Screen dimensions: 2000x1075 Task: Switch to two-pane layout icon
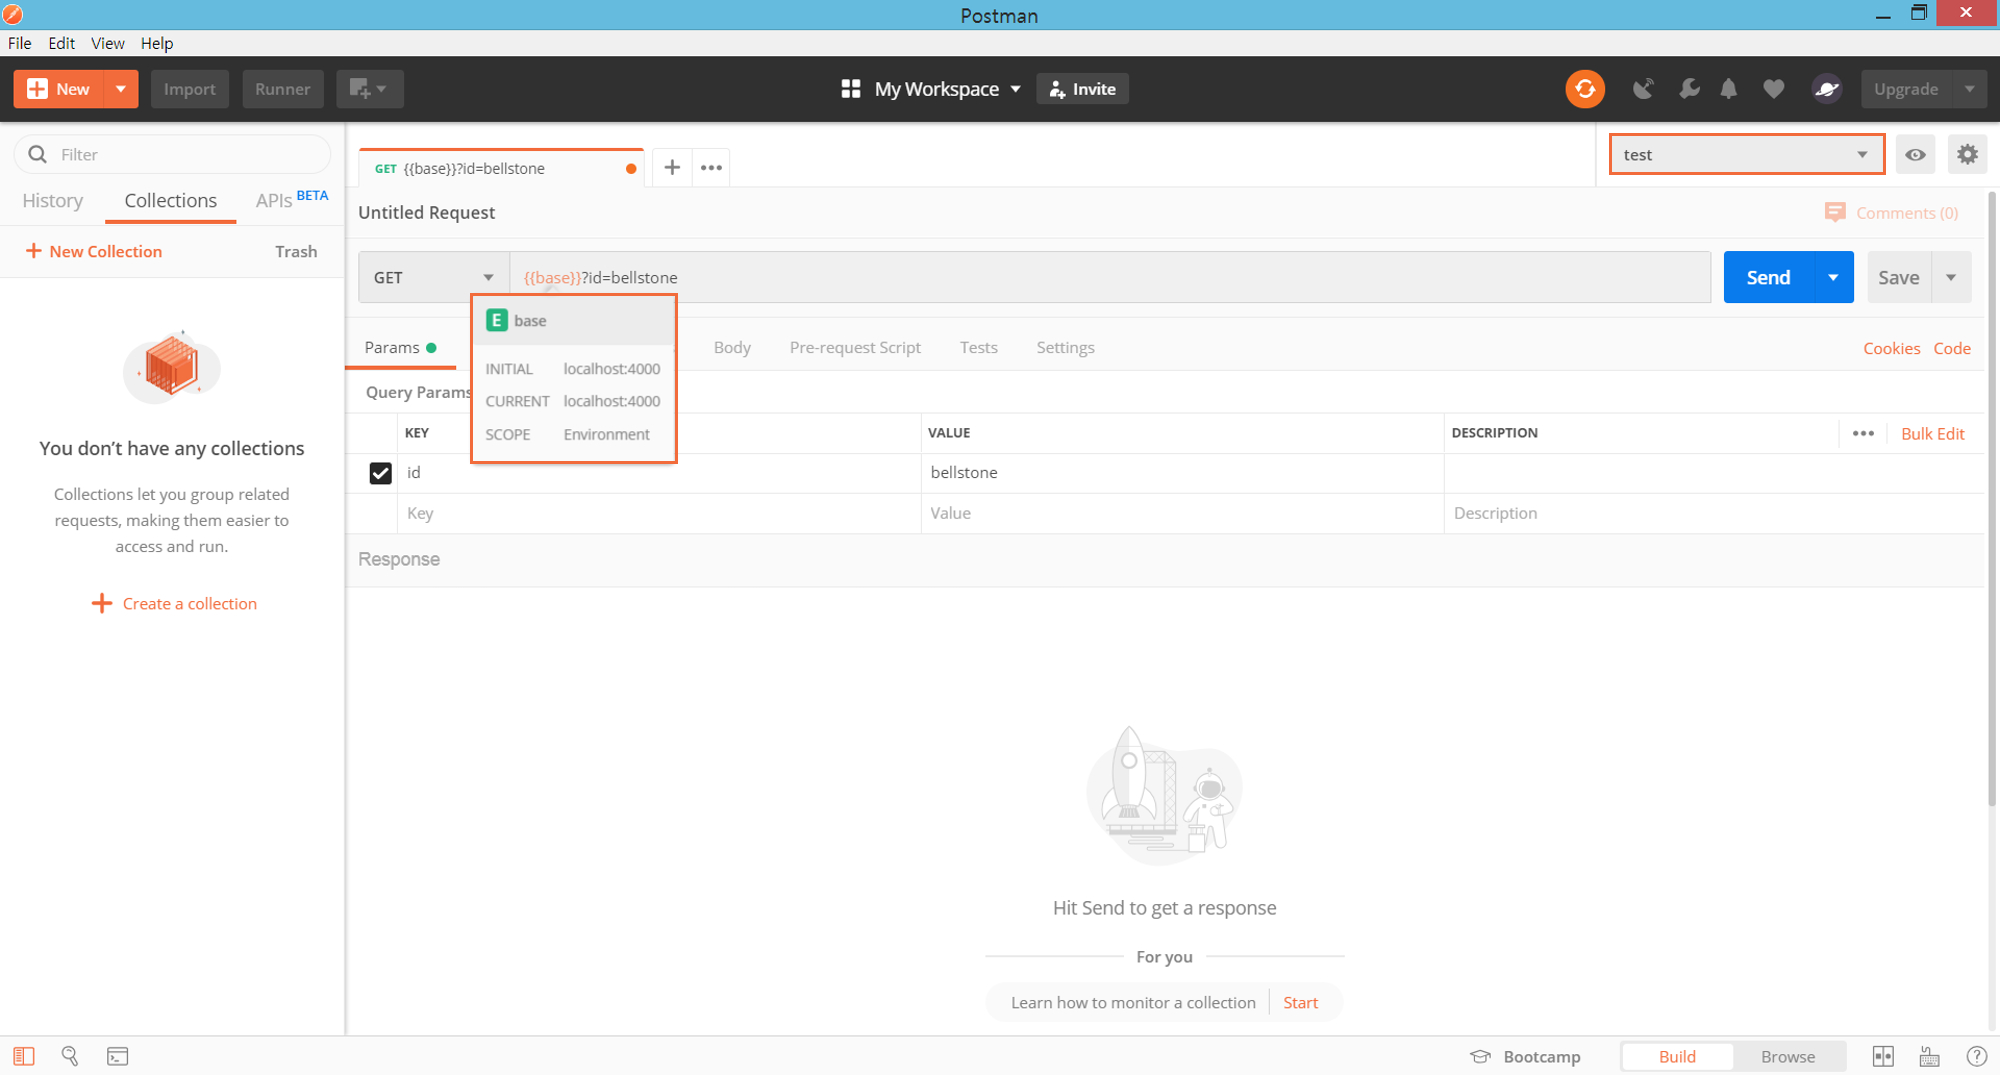pyautogui.click(x=1883, y=1056)
